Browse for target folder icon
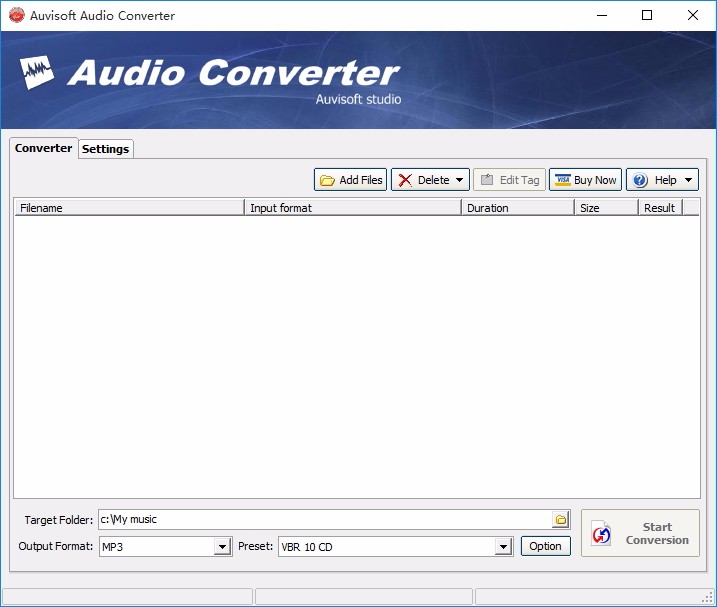 561,520
